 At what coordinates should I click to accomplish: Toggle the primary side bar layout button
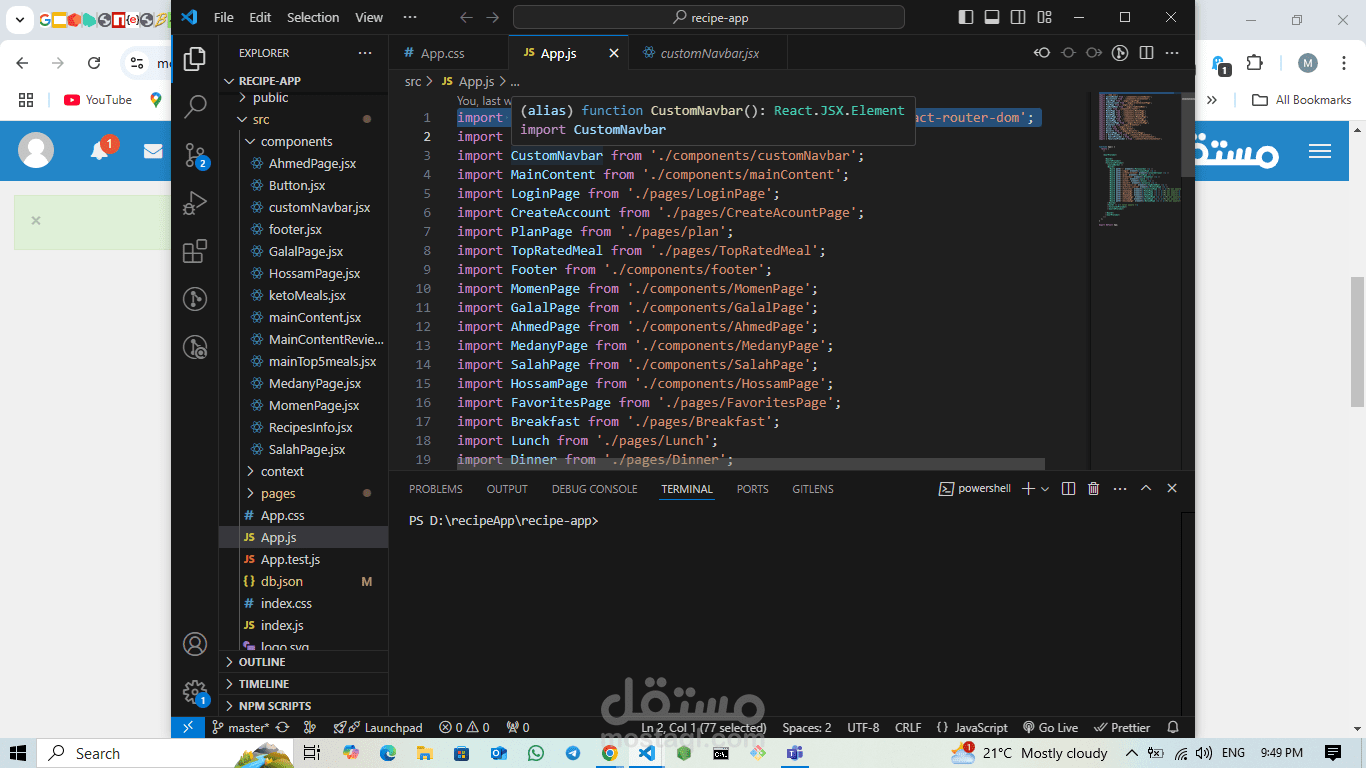point(965,17)
